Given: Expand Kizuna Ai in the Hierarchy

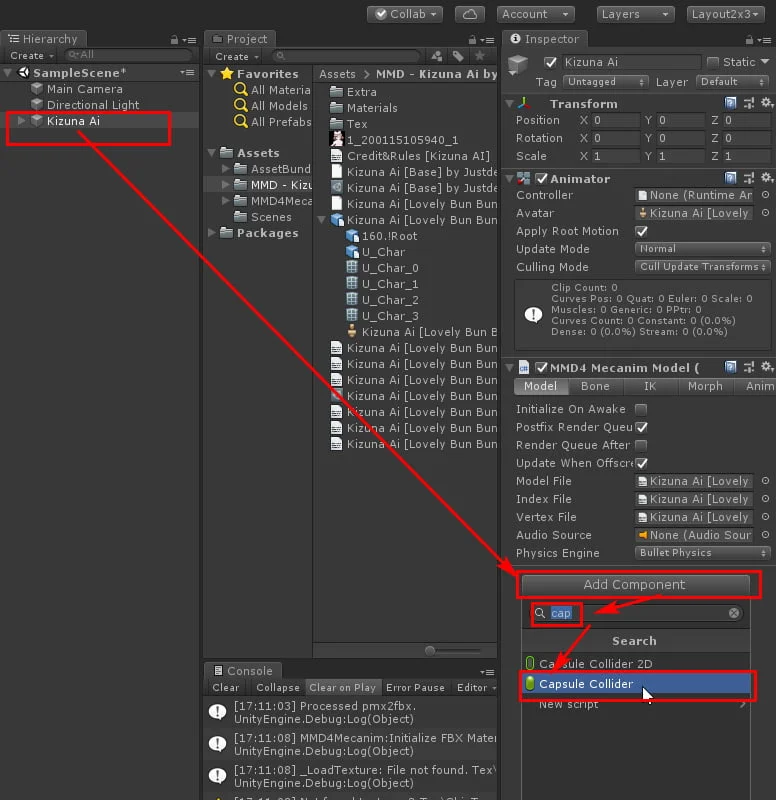Looking at the screenshot, I should 22,121.
